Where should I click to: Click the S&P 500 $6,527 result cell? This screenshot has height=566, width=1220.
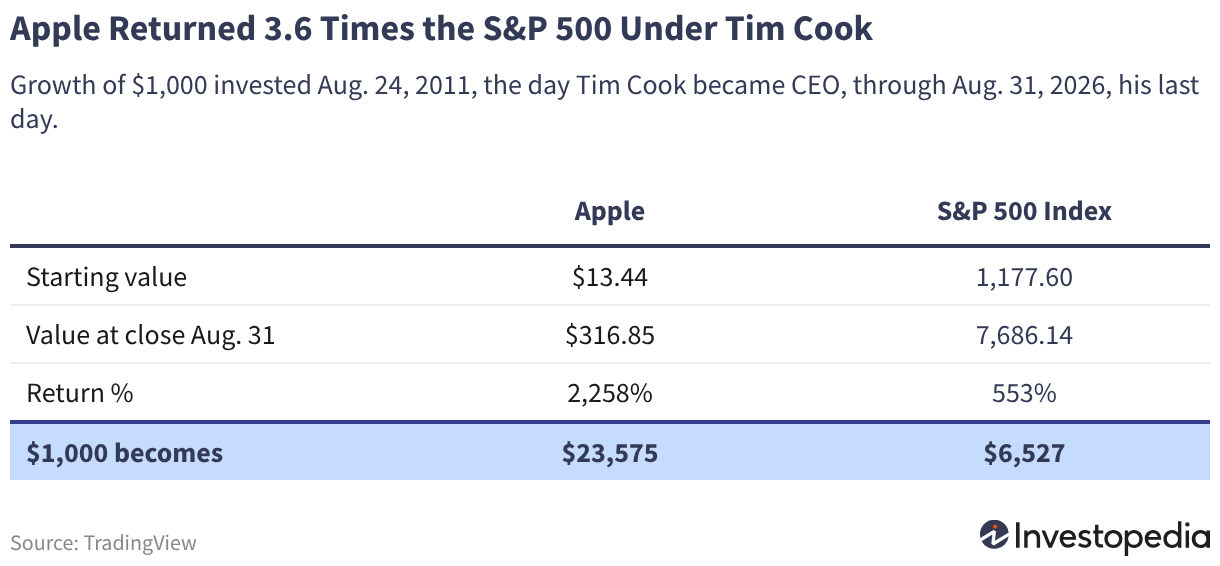[x=1024, y=453]
